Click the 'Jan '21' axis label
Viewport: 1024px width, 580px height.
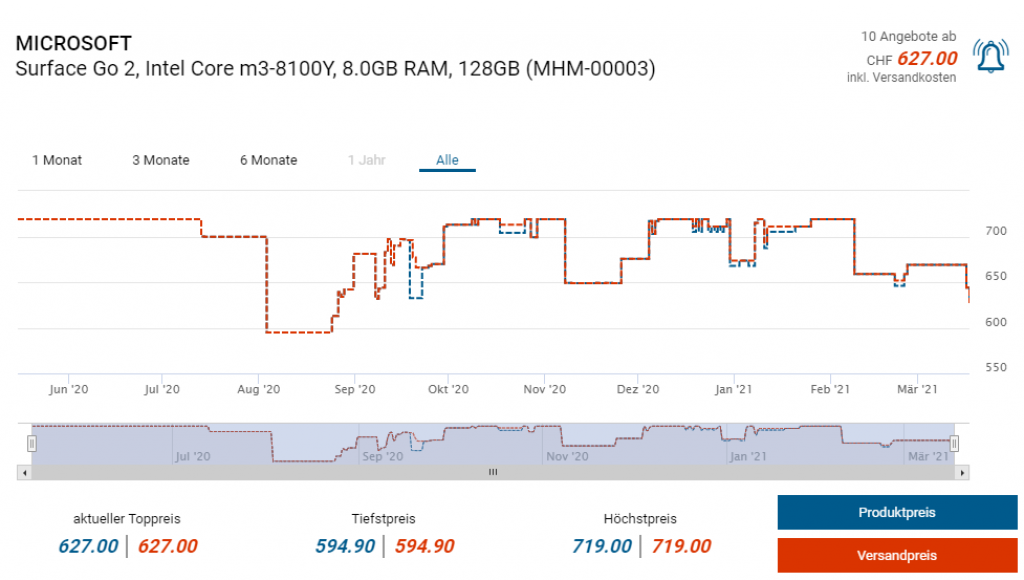[733, 389]
